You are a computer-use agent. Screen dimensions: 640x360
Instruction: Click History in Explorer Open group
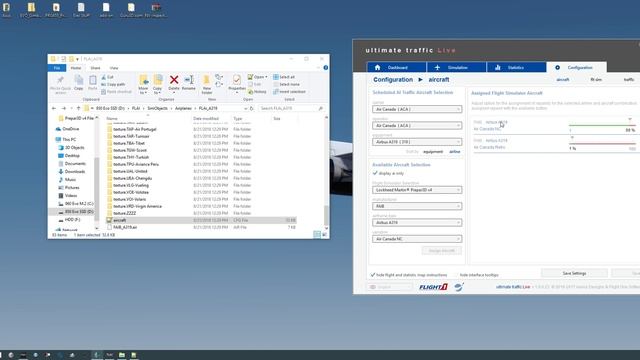[x=257, y=91]
